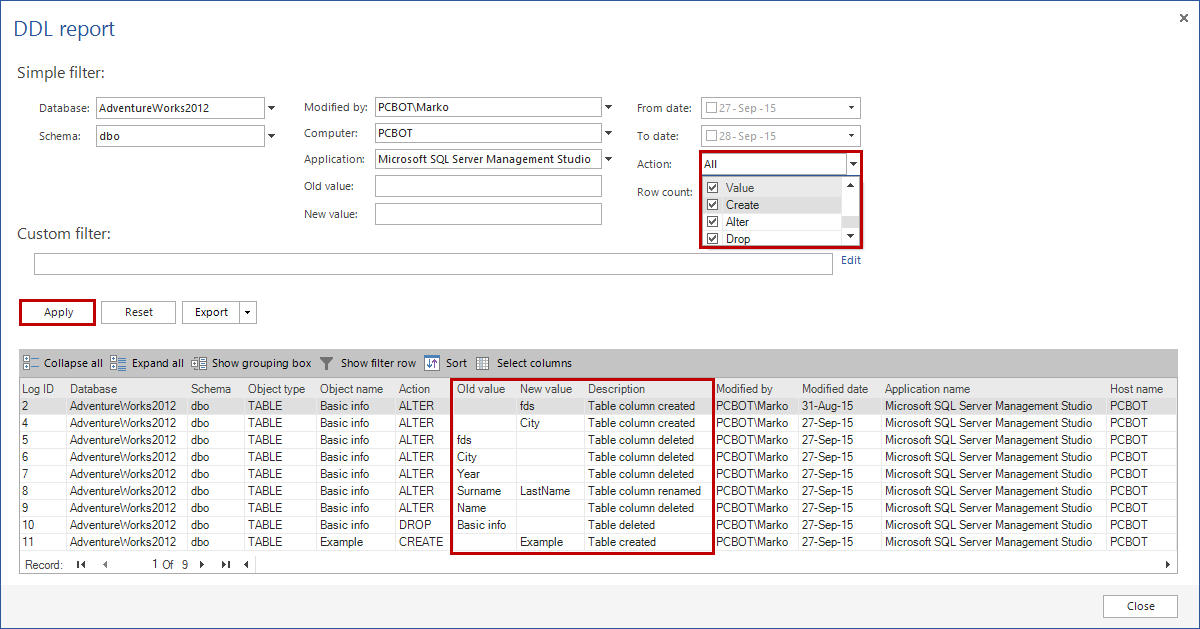Viewport: 1200px width, 629px height.
Task: Open the Modified by dropdown
Action: point(608,108)
